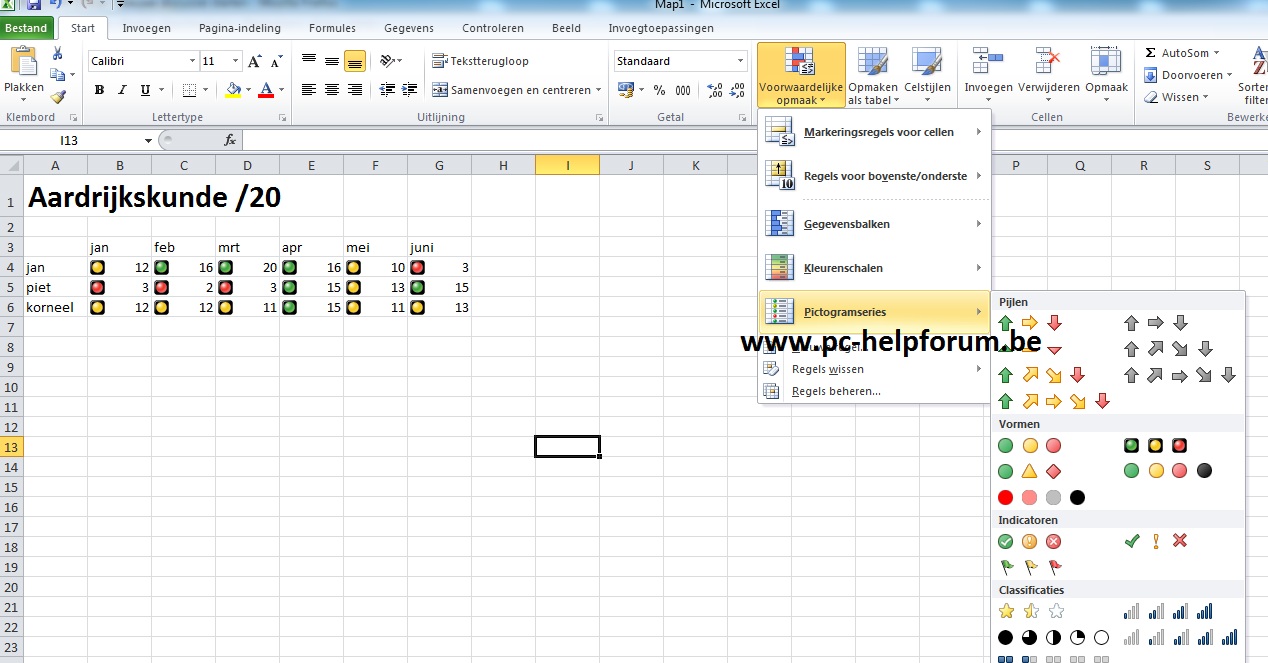Switch to the Formules tab
This screenshot has width=1268, height=663.
click(332, 28)
